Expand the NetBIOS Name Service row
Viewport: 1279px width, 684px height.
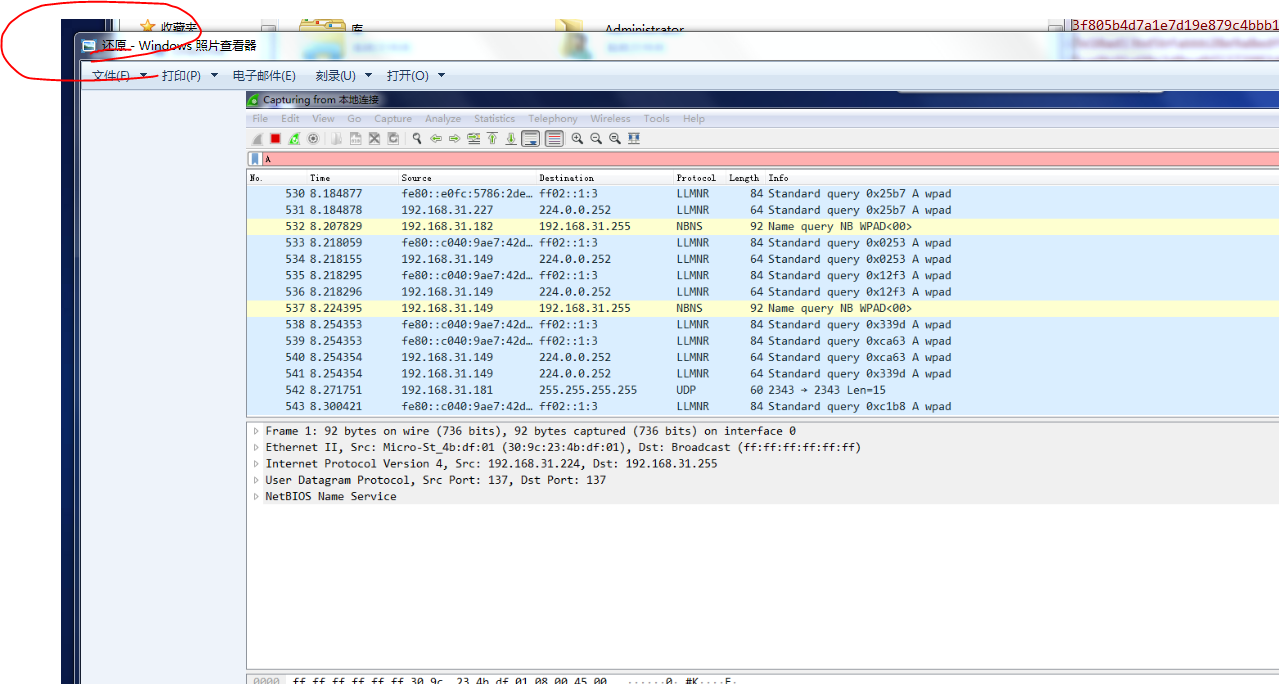coord(256,497)
